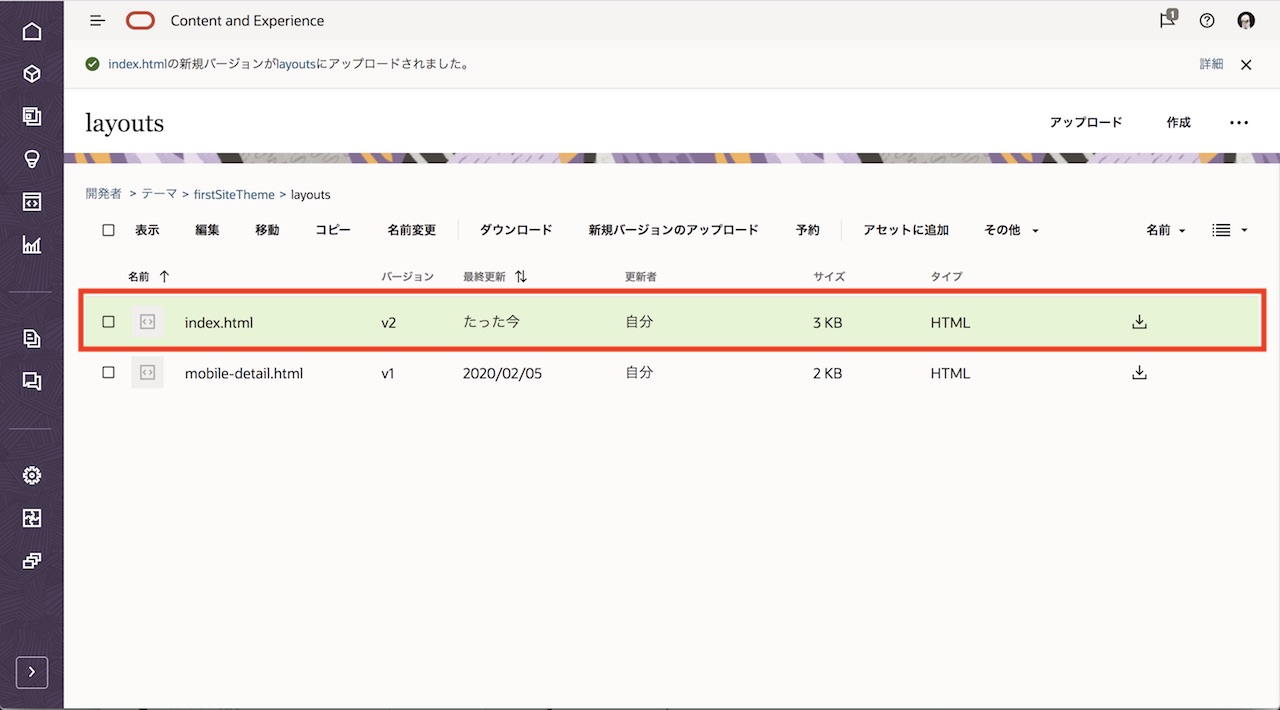This screenshot has width=1280, height=710.
Task: Open the firstSiteTheme breadcrumb link
Action: click(x=234, y=194)
